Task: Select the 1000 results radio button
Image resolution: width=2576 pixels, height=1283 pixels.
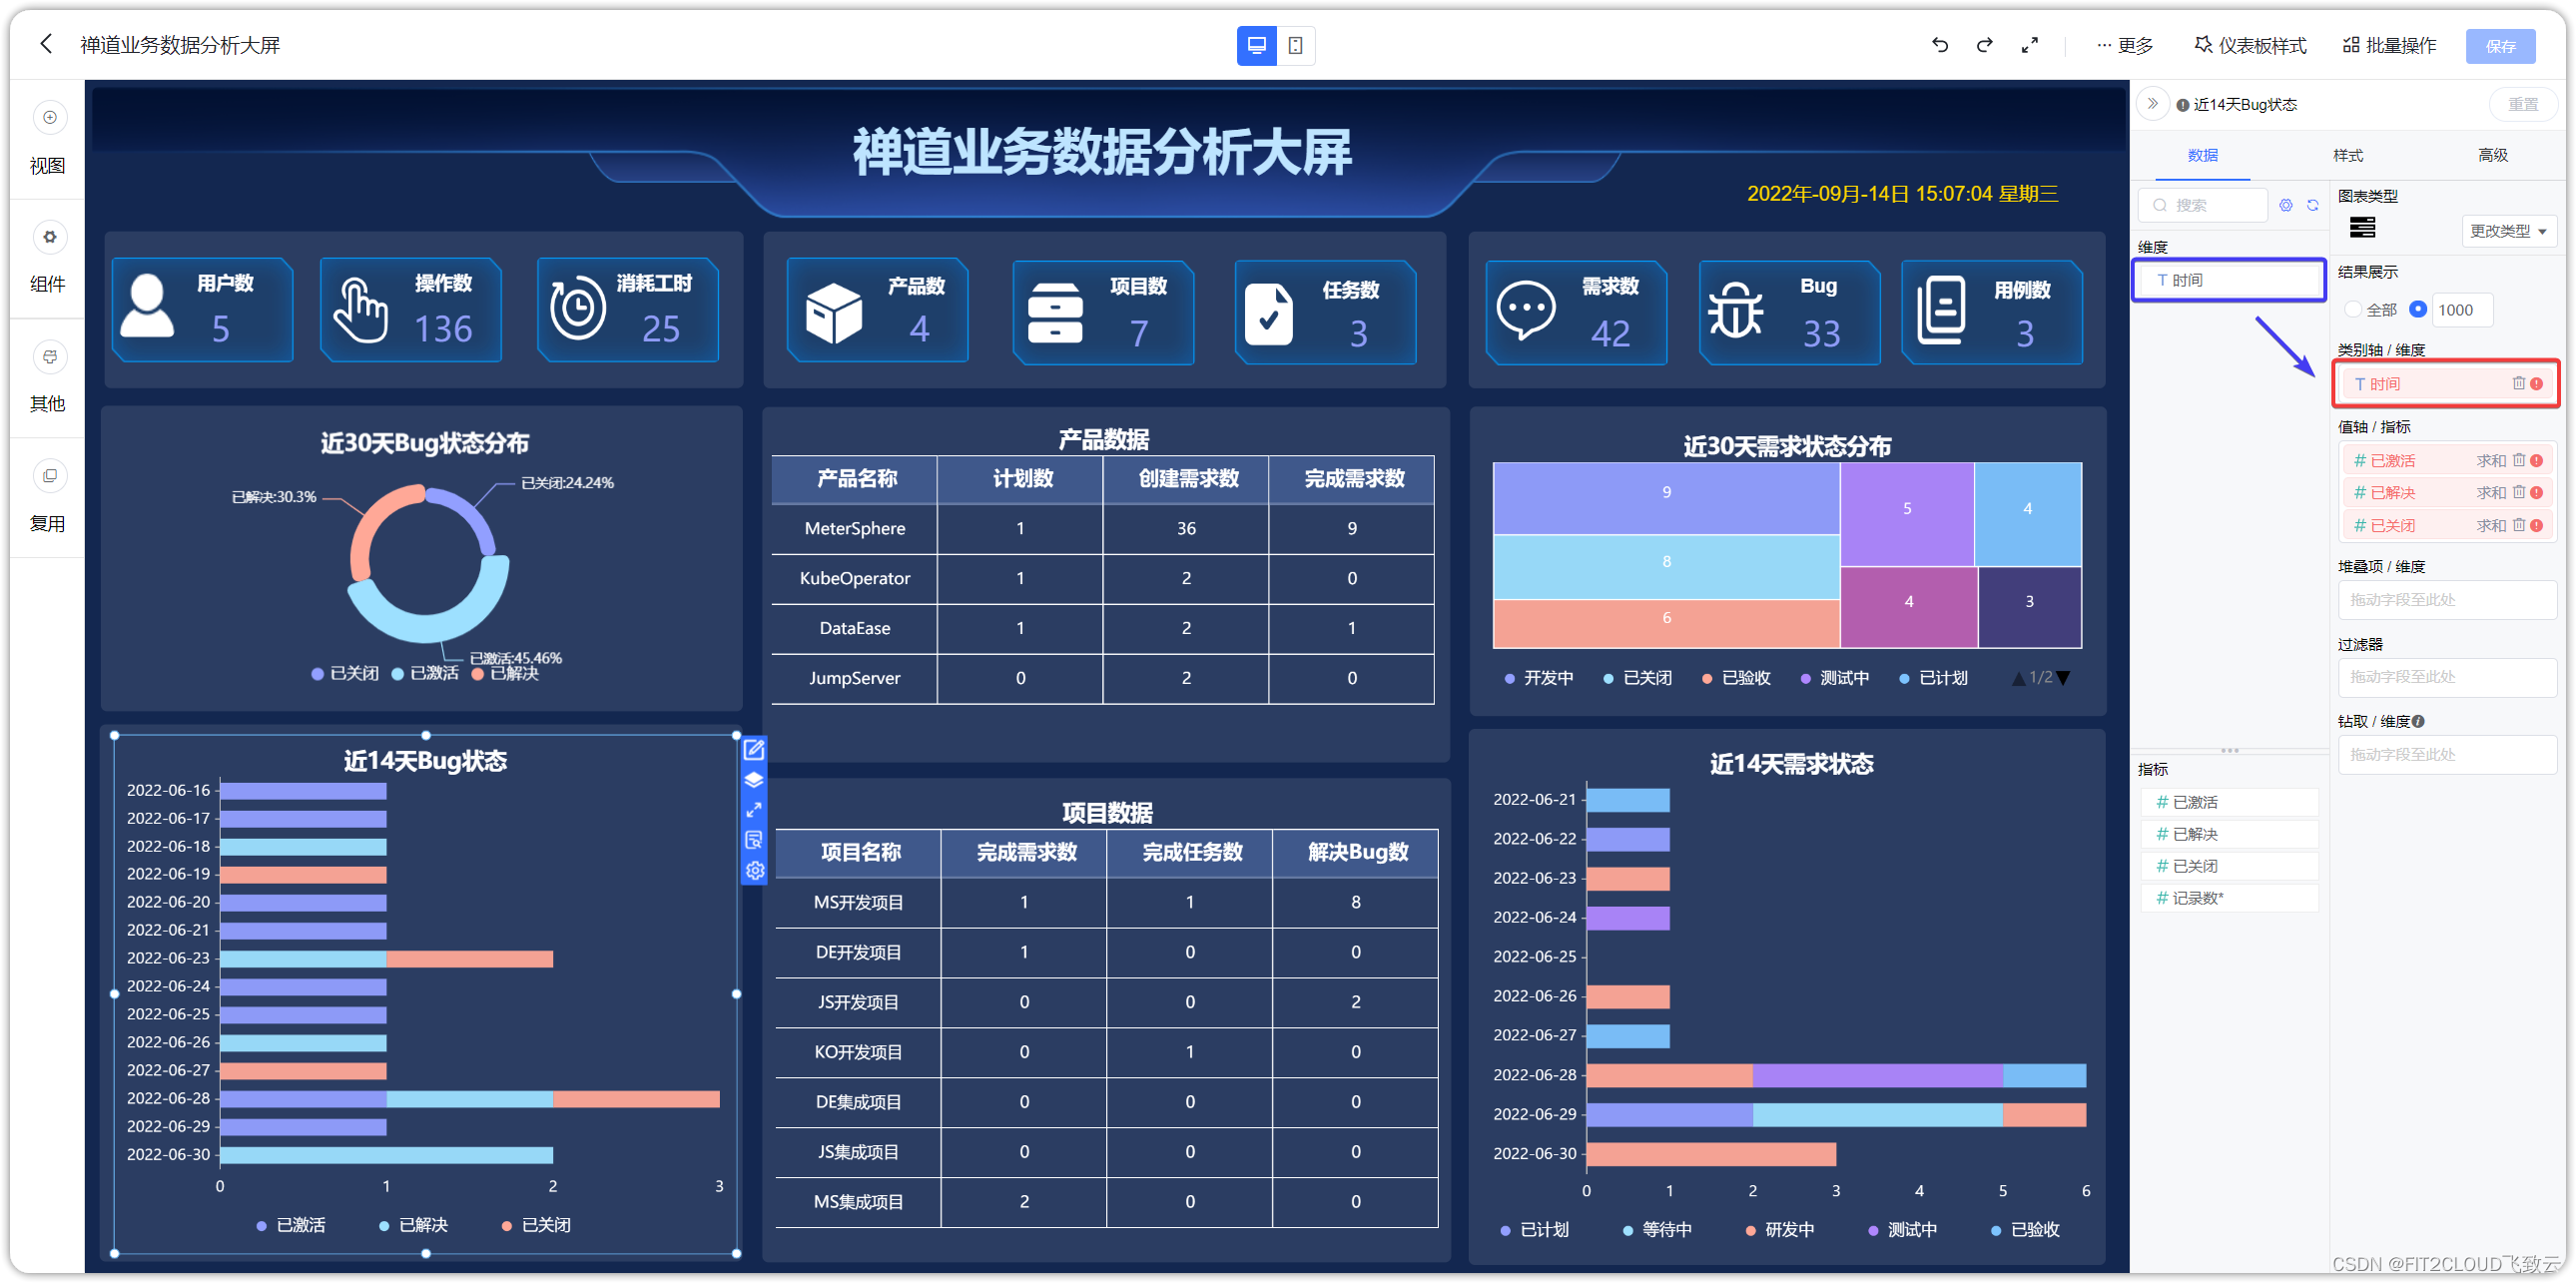Action: [2417, 310]
